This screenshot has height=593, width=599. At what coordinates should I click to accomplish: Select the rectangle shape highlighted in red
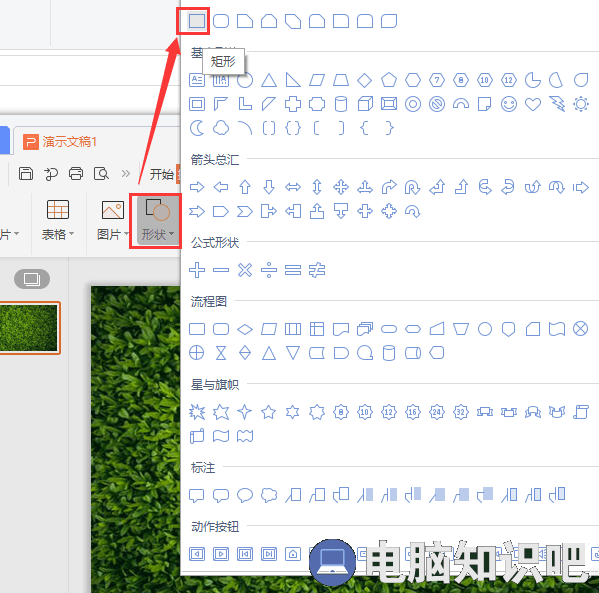(x=197, y=21)
